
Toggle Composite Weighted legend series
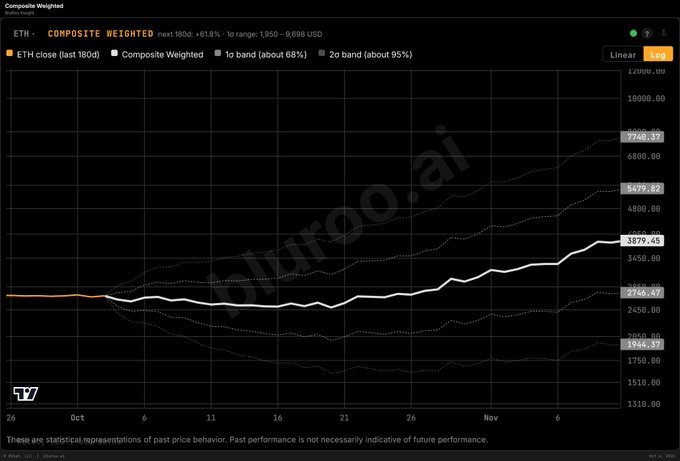(x=157, y=55)
